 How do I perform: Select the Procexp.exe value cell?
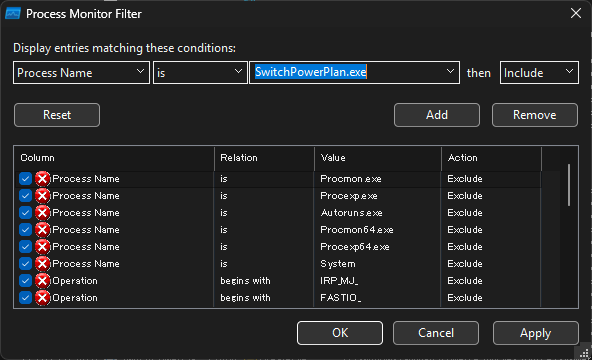pyautogui.click(x=349, y=195)
